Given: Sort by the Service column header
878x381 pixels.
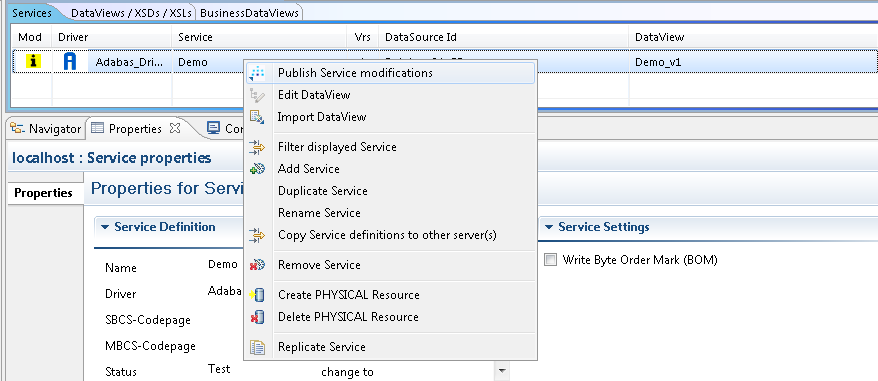Looking at the screenshot, I should point(259,37).
